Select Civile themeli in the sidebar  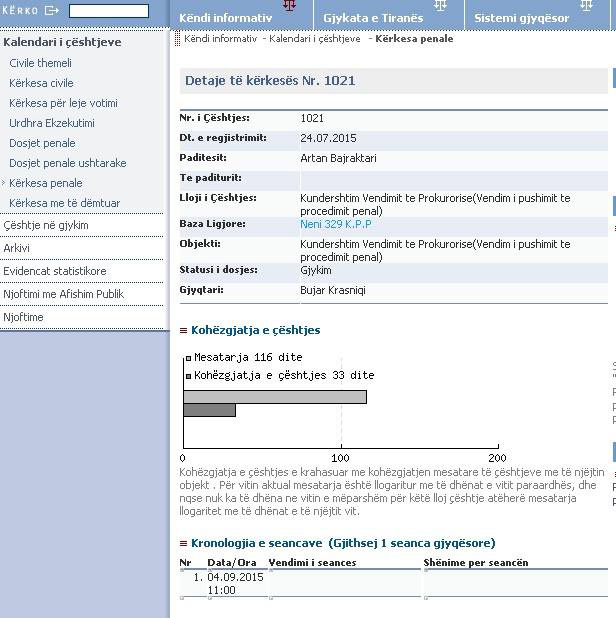(x=41, y=63)
